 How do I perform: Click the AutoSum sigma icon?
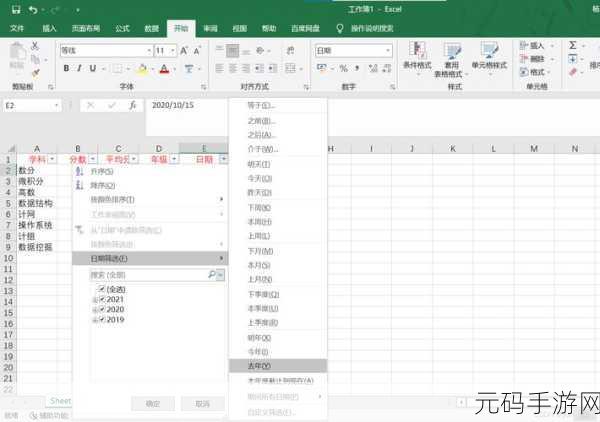tap(572, 46)
